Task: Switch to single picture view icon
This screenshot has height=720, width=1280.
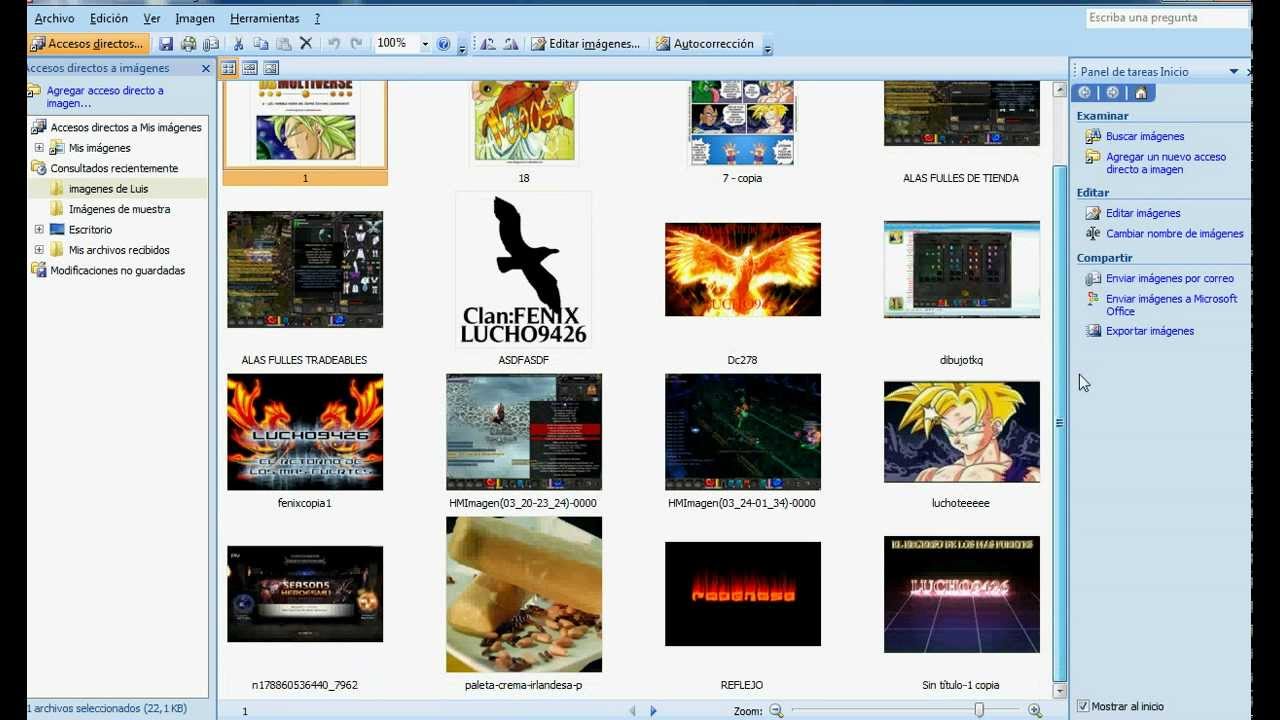Action: click(x=271, y=68)
